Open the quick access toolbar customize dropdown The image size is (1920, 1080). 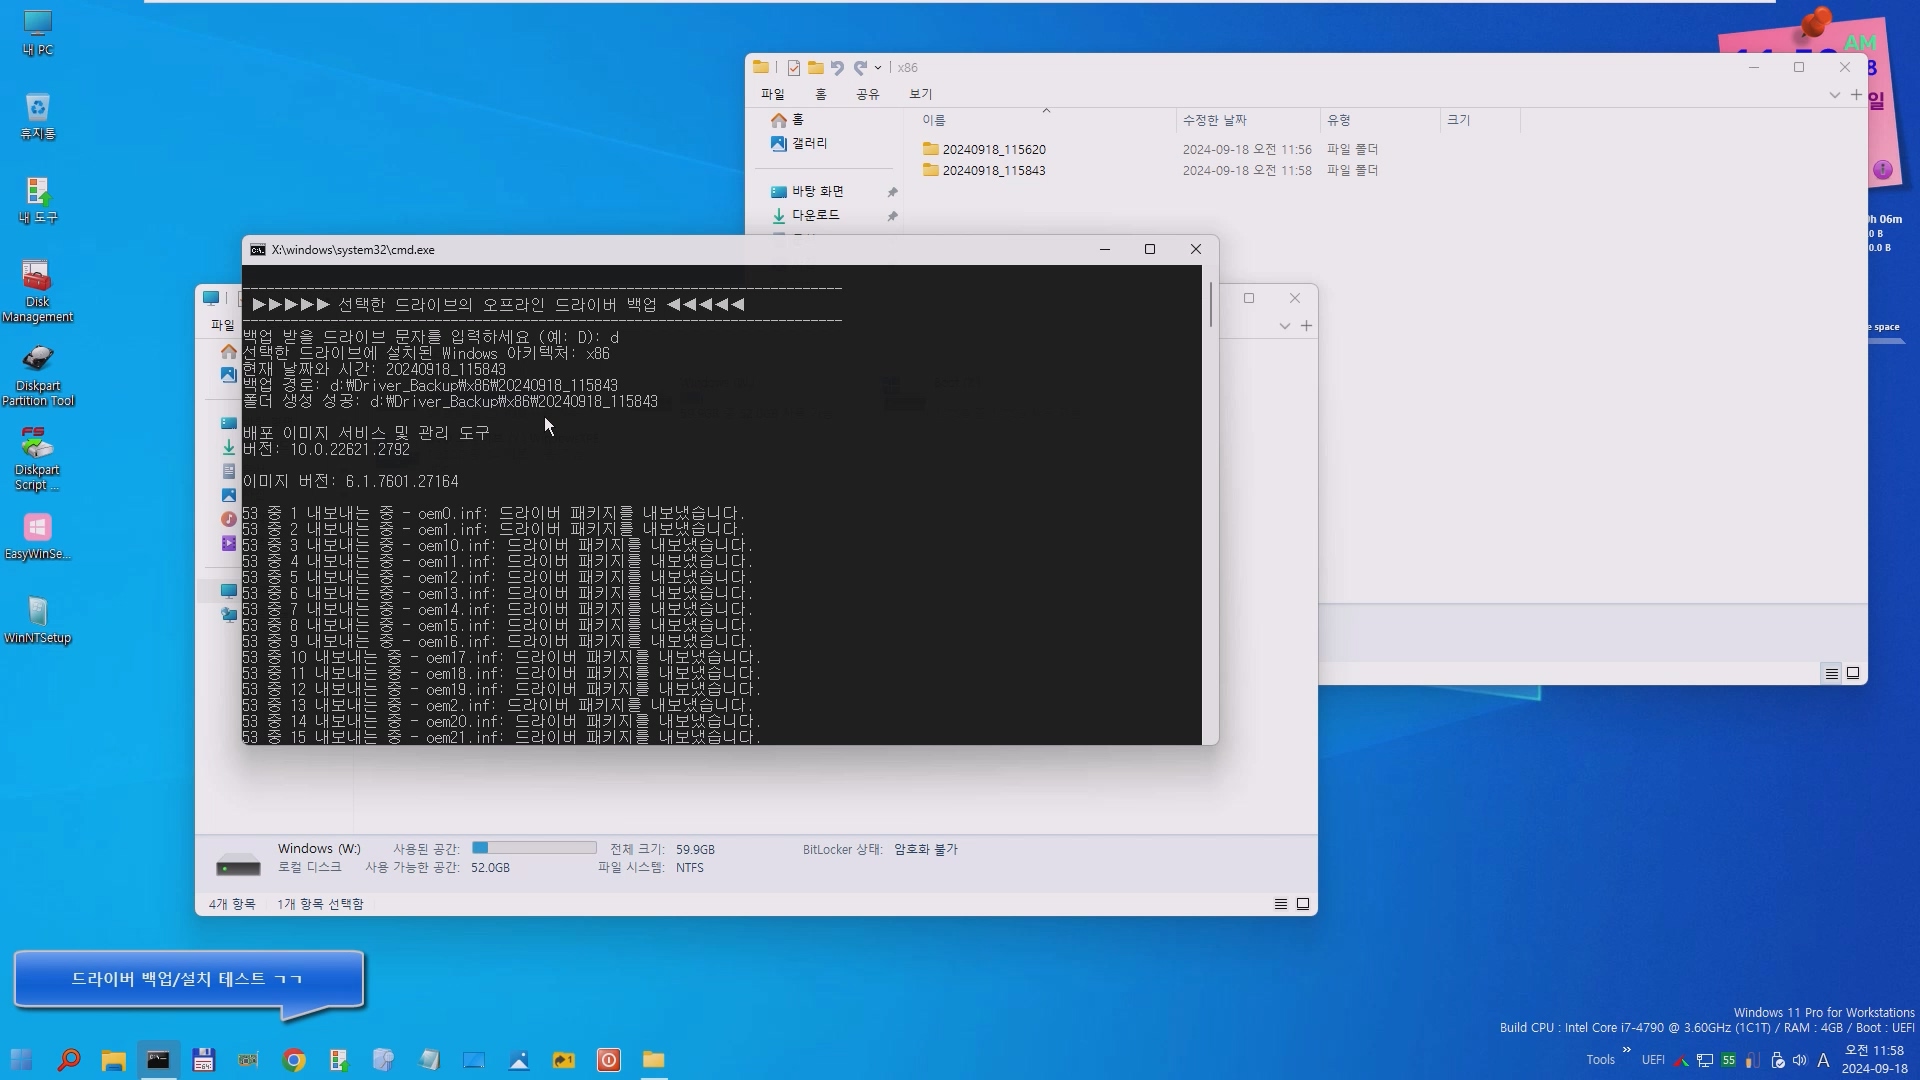(x=878, y=68)
